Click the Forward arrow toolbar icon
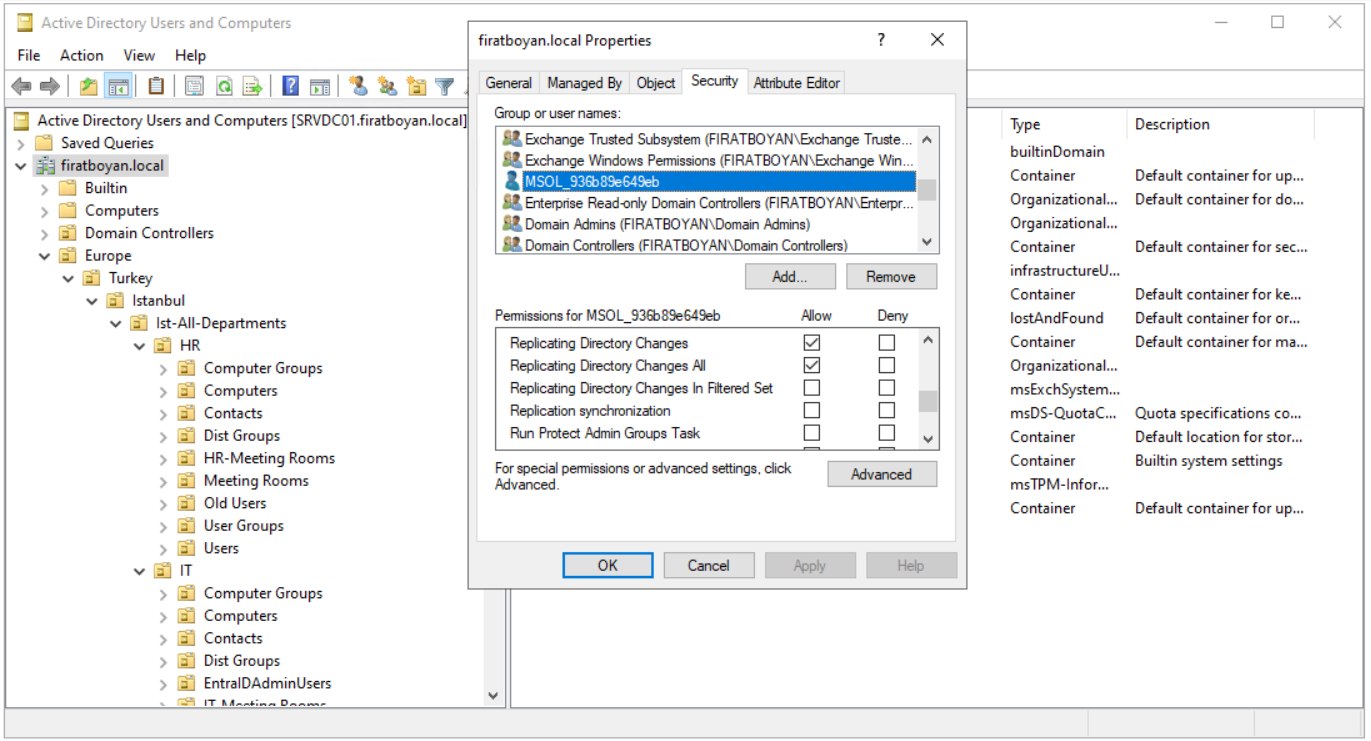The height and width of the screenshot is (741, 1371). point(49,87)
